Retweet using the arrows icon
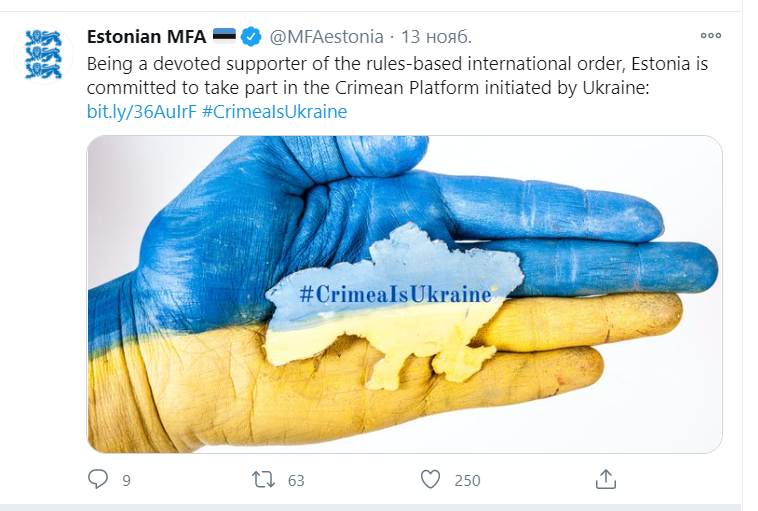Viewport: 758px width, 511px height. (264, 480)
